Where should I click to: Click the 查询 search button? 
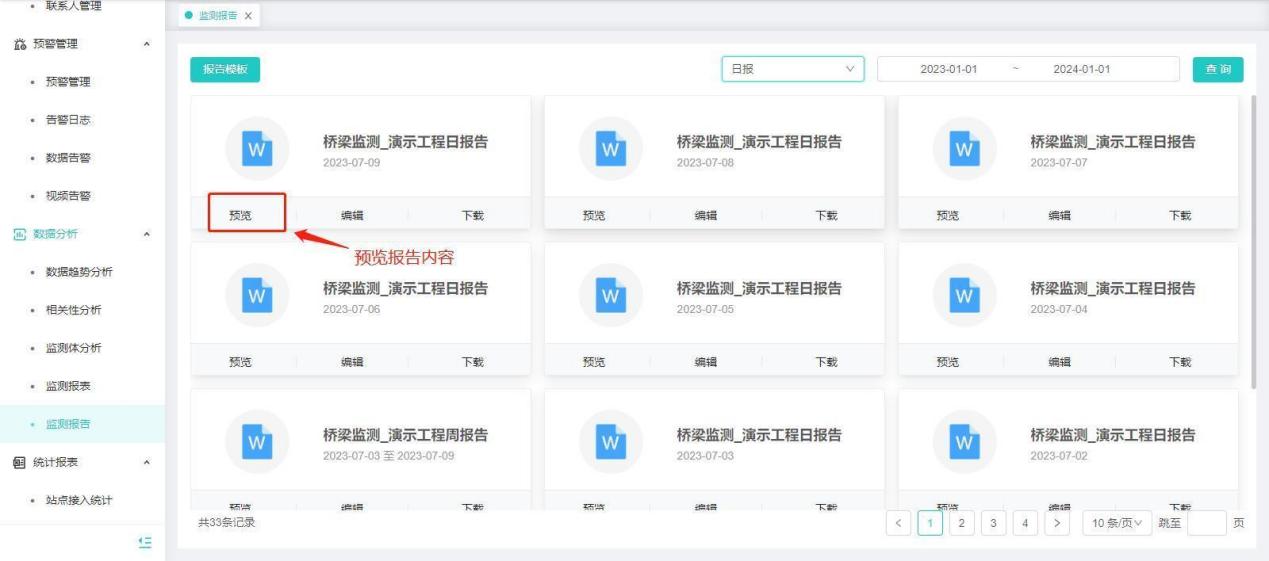pos(1217,69)
